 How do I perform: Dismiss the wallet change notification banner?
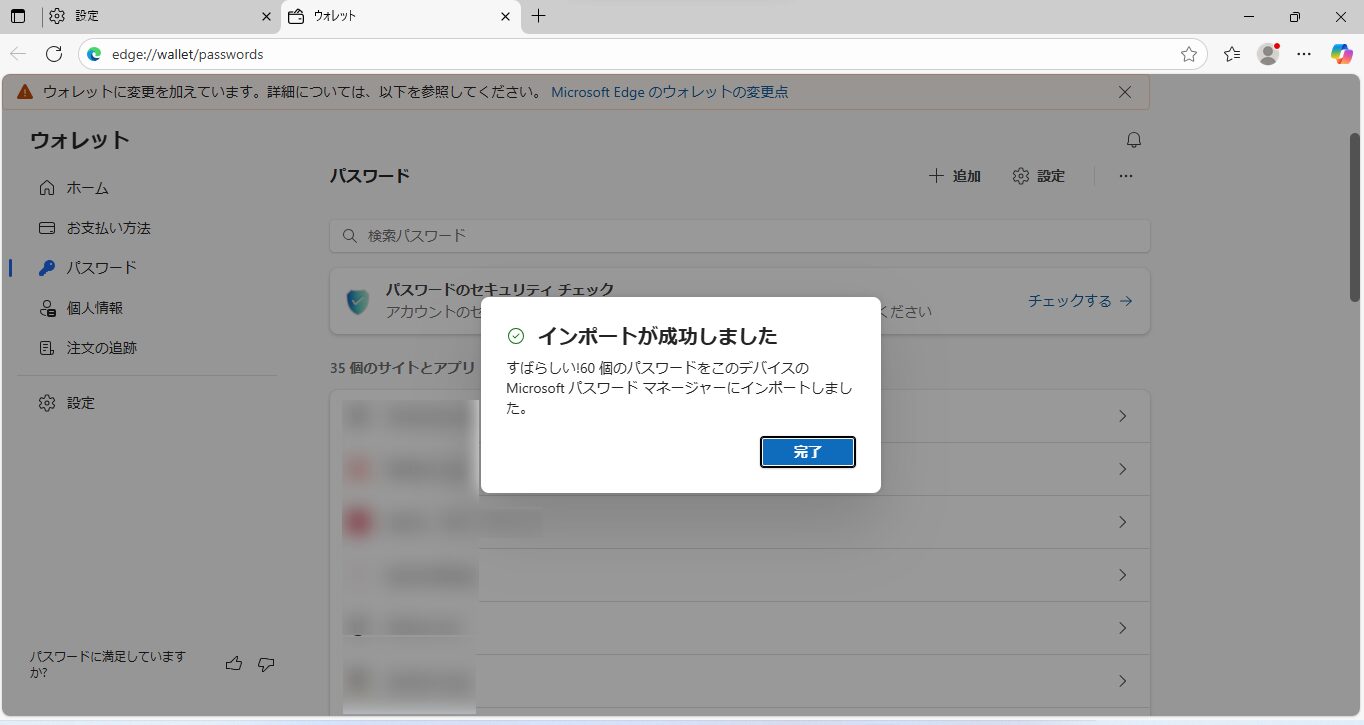[x=1125, y=92]
